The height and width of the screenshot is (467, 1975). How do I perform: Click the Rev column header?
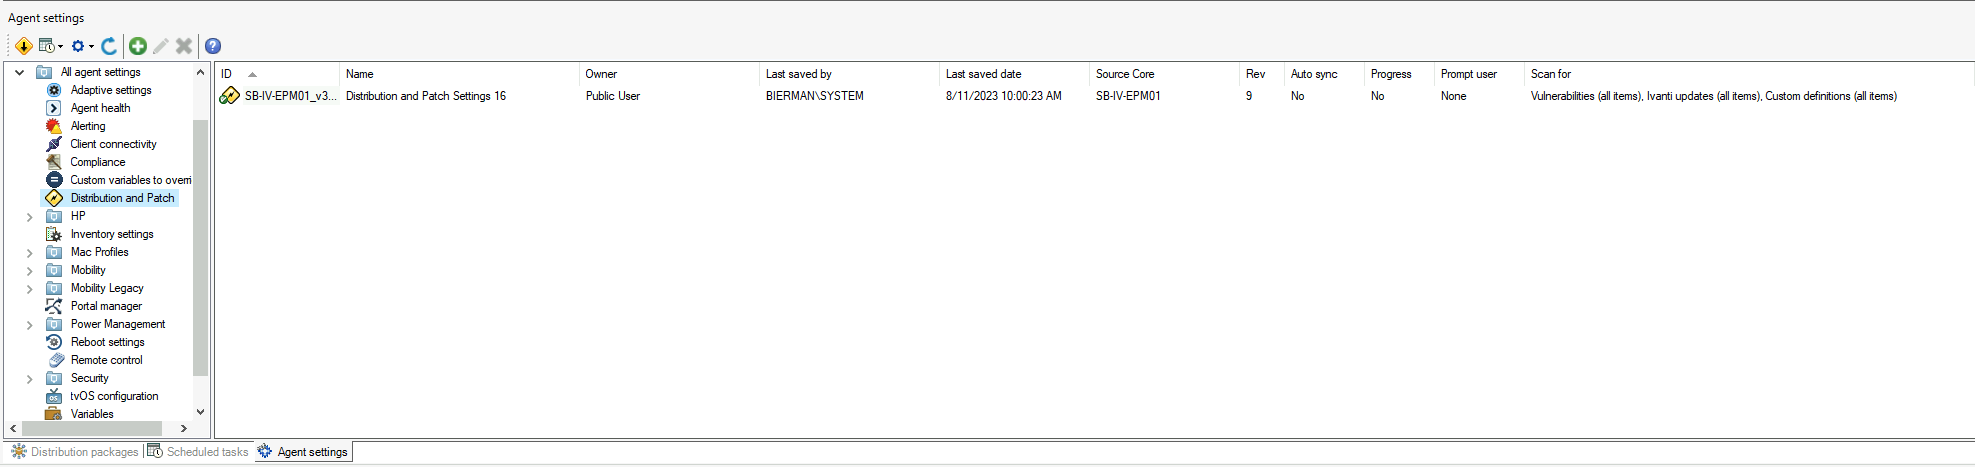[1262, 74]
